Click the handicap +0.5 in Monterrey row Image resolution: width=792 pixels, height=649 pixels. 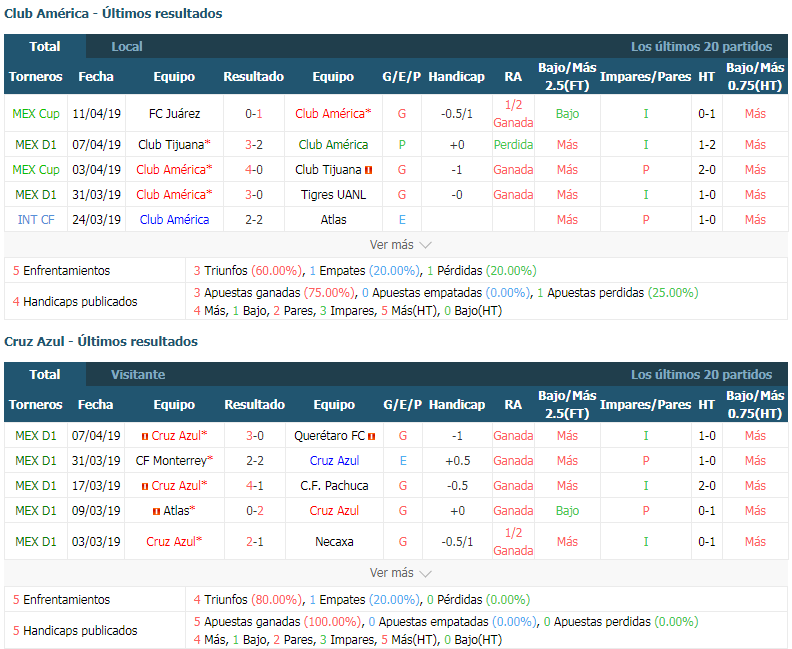click(x=458, y=461)
